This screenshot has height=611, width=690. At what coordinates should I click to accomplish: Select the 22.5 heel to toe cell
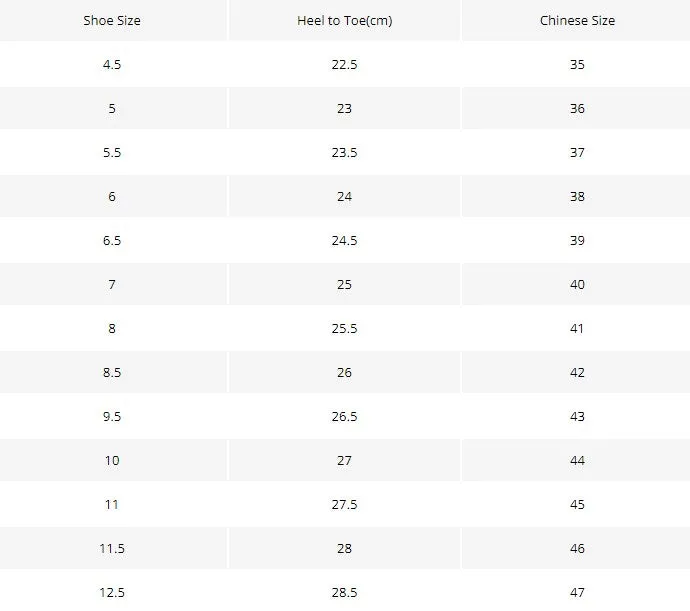click(x=345, y=64)
